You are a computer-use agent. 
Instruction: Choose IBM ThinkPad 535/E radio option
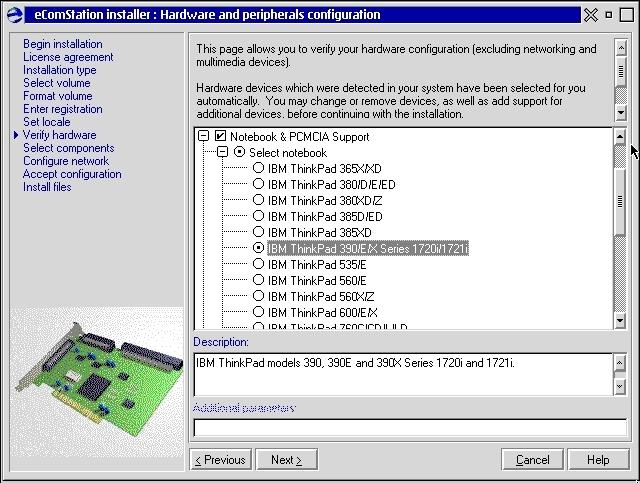tap(258, 264)
